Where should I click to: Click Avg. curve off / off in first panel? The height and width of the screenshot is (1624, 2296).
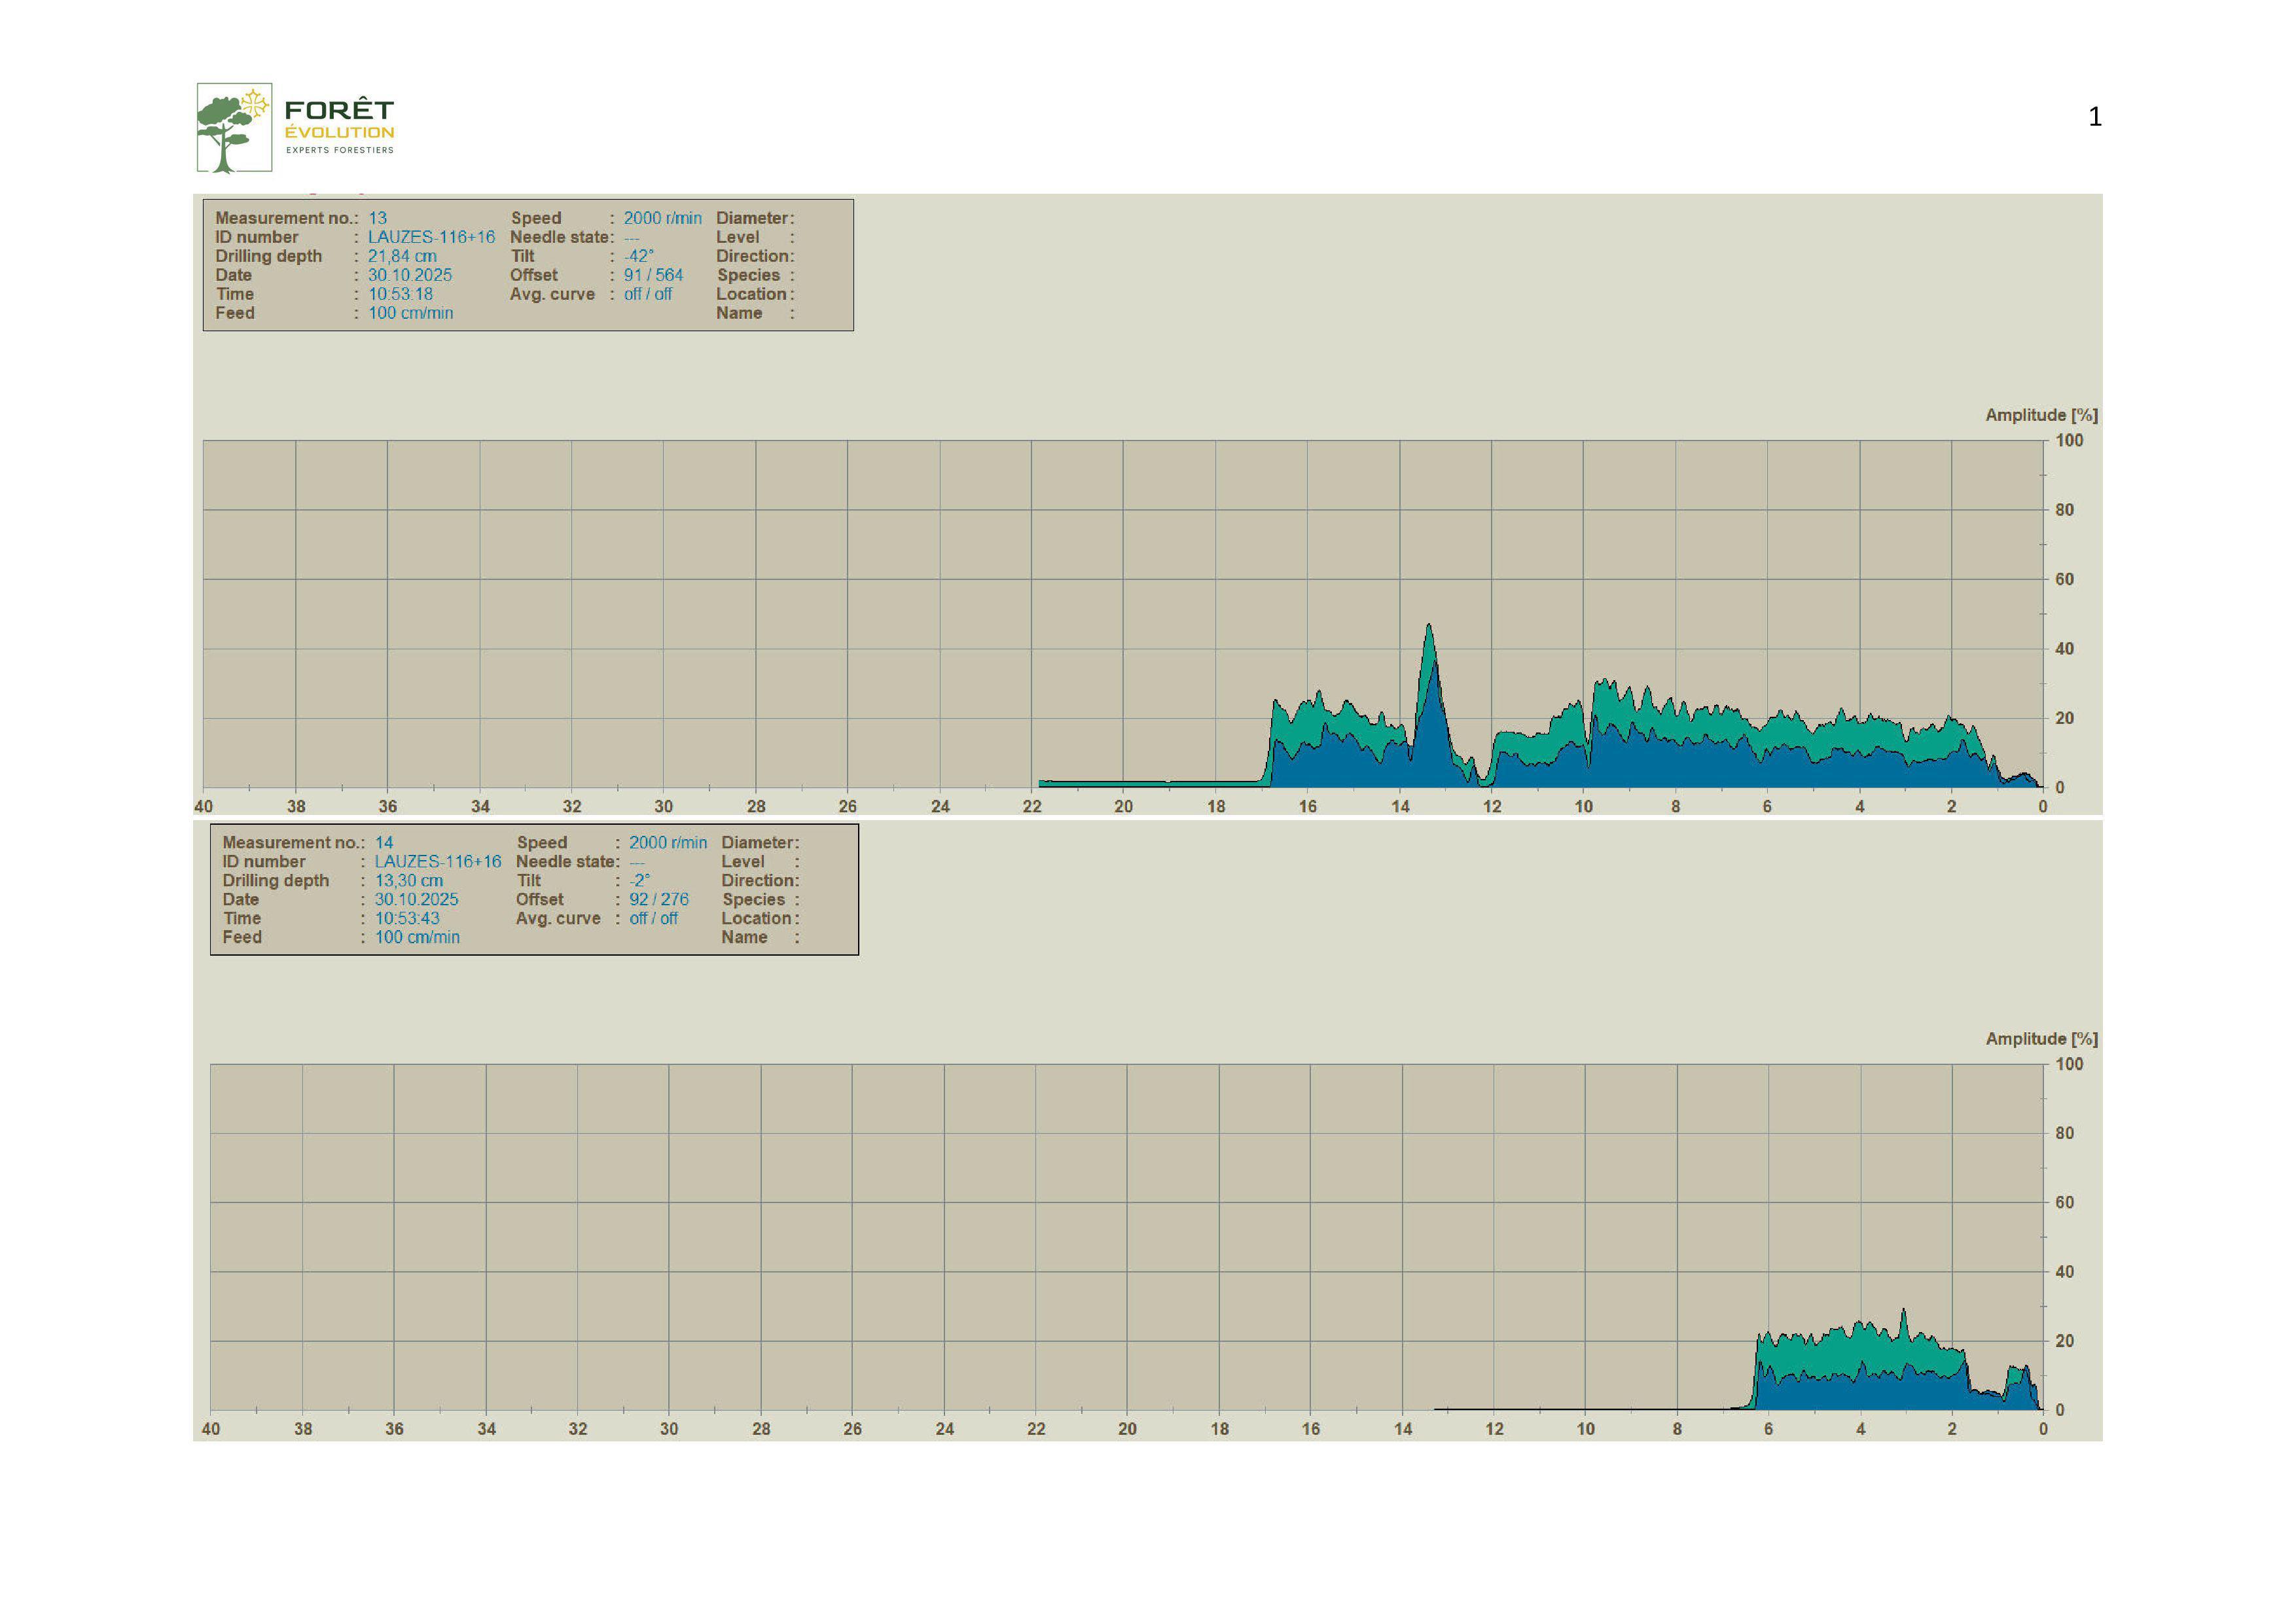(648, 294)
